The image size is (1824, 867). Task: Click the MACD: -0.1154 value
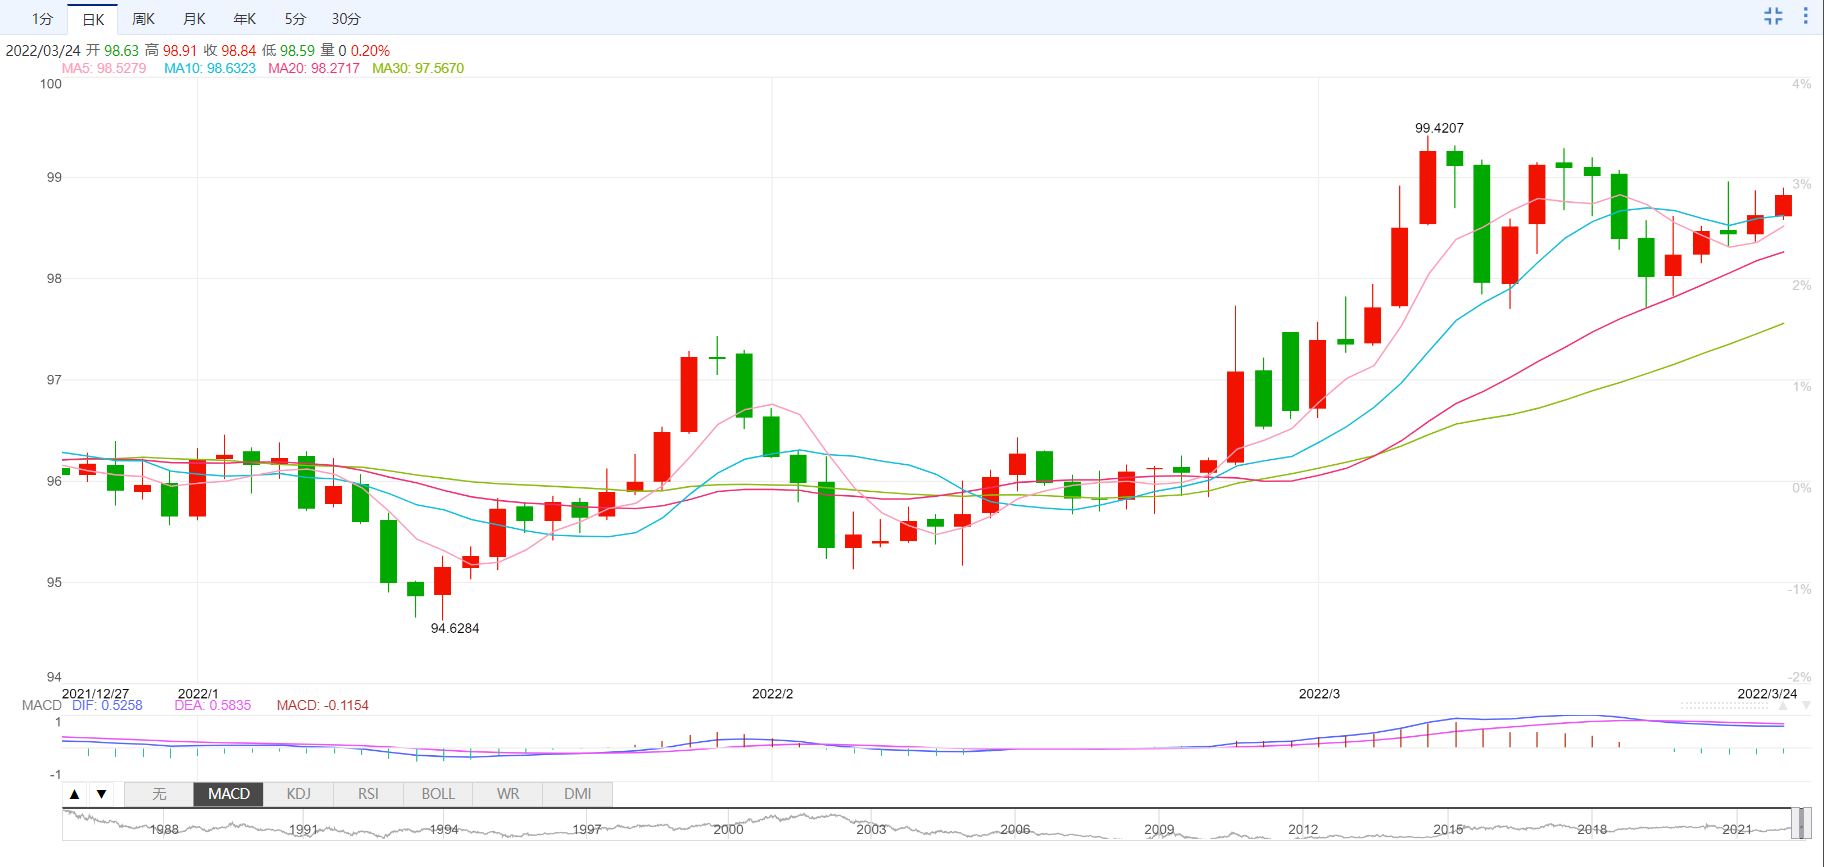[x=323, y=705]
